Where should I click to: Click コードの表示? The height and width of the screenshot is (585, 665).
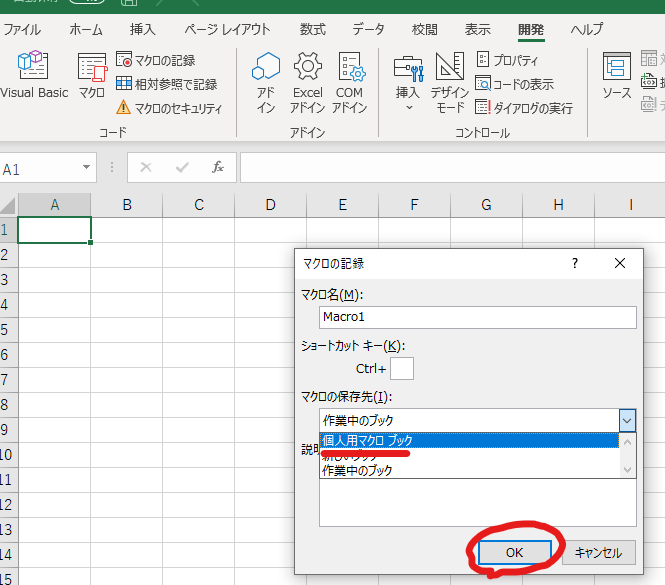[x=514, y=84]
